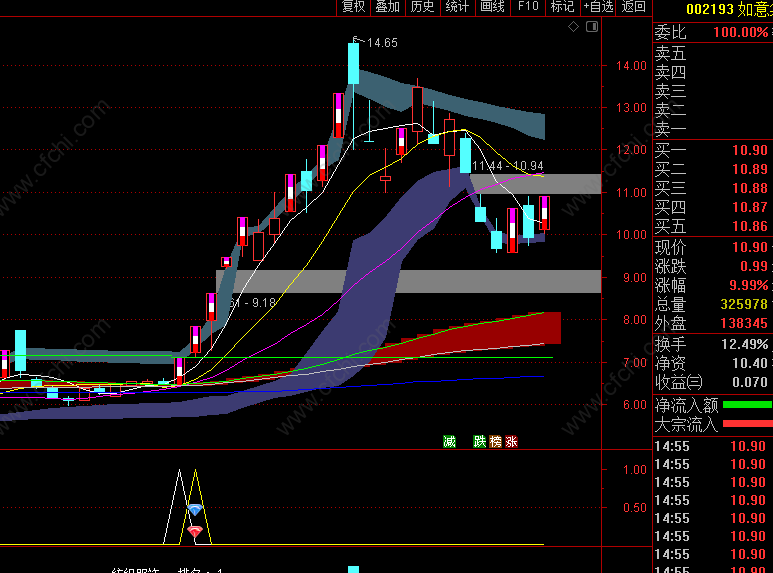Open the 历史 history view

[422, 7]
